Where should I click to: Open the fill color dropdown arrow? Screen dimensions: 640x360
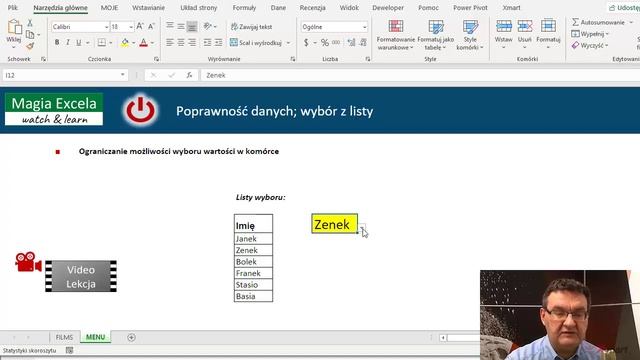point(133,43)
